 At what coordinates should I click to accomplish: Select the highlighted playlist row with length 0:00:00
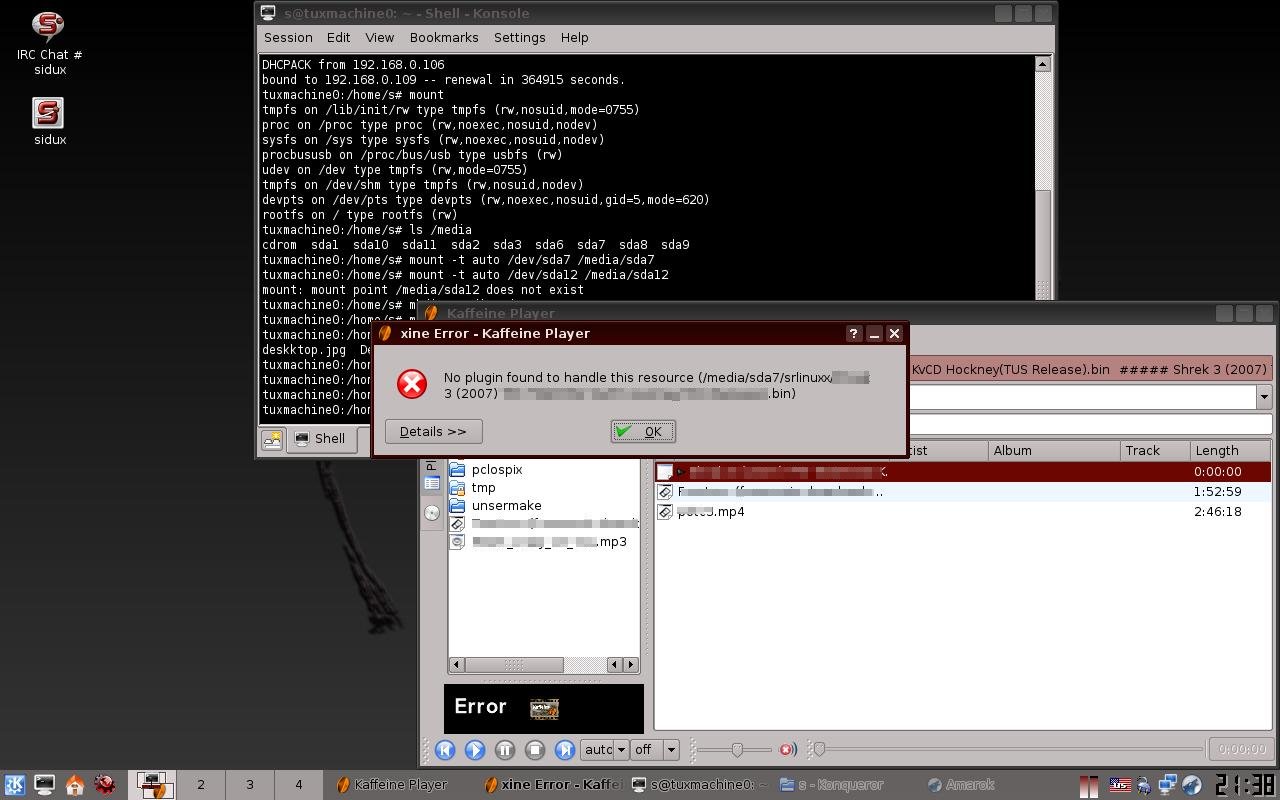pos(962,472)
